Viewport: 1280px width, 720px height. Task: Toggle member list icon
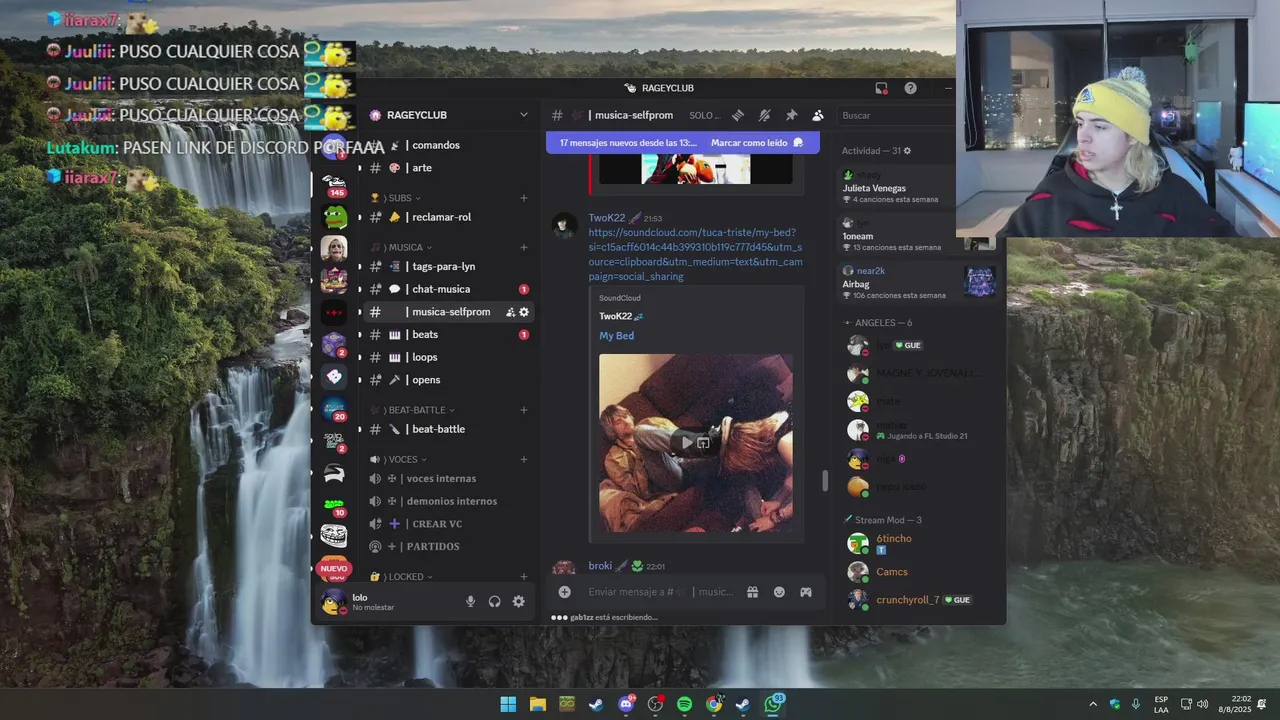pos(818,115)
